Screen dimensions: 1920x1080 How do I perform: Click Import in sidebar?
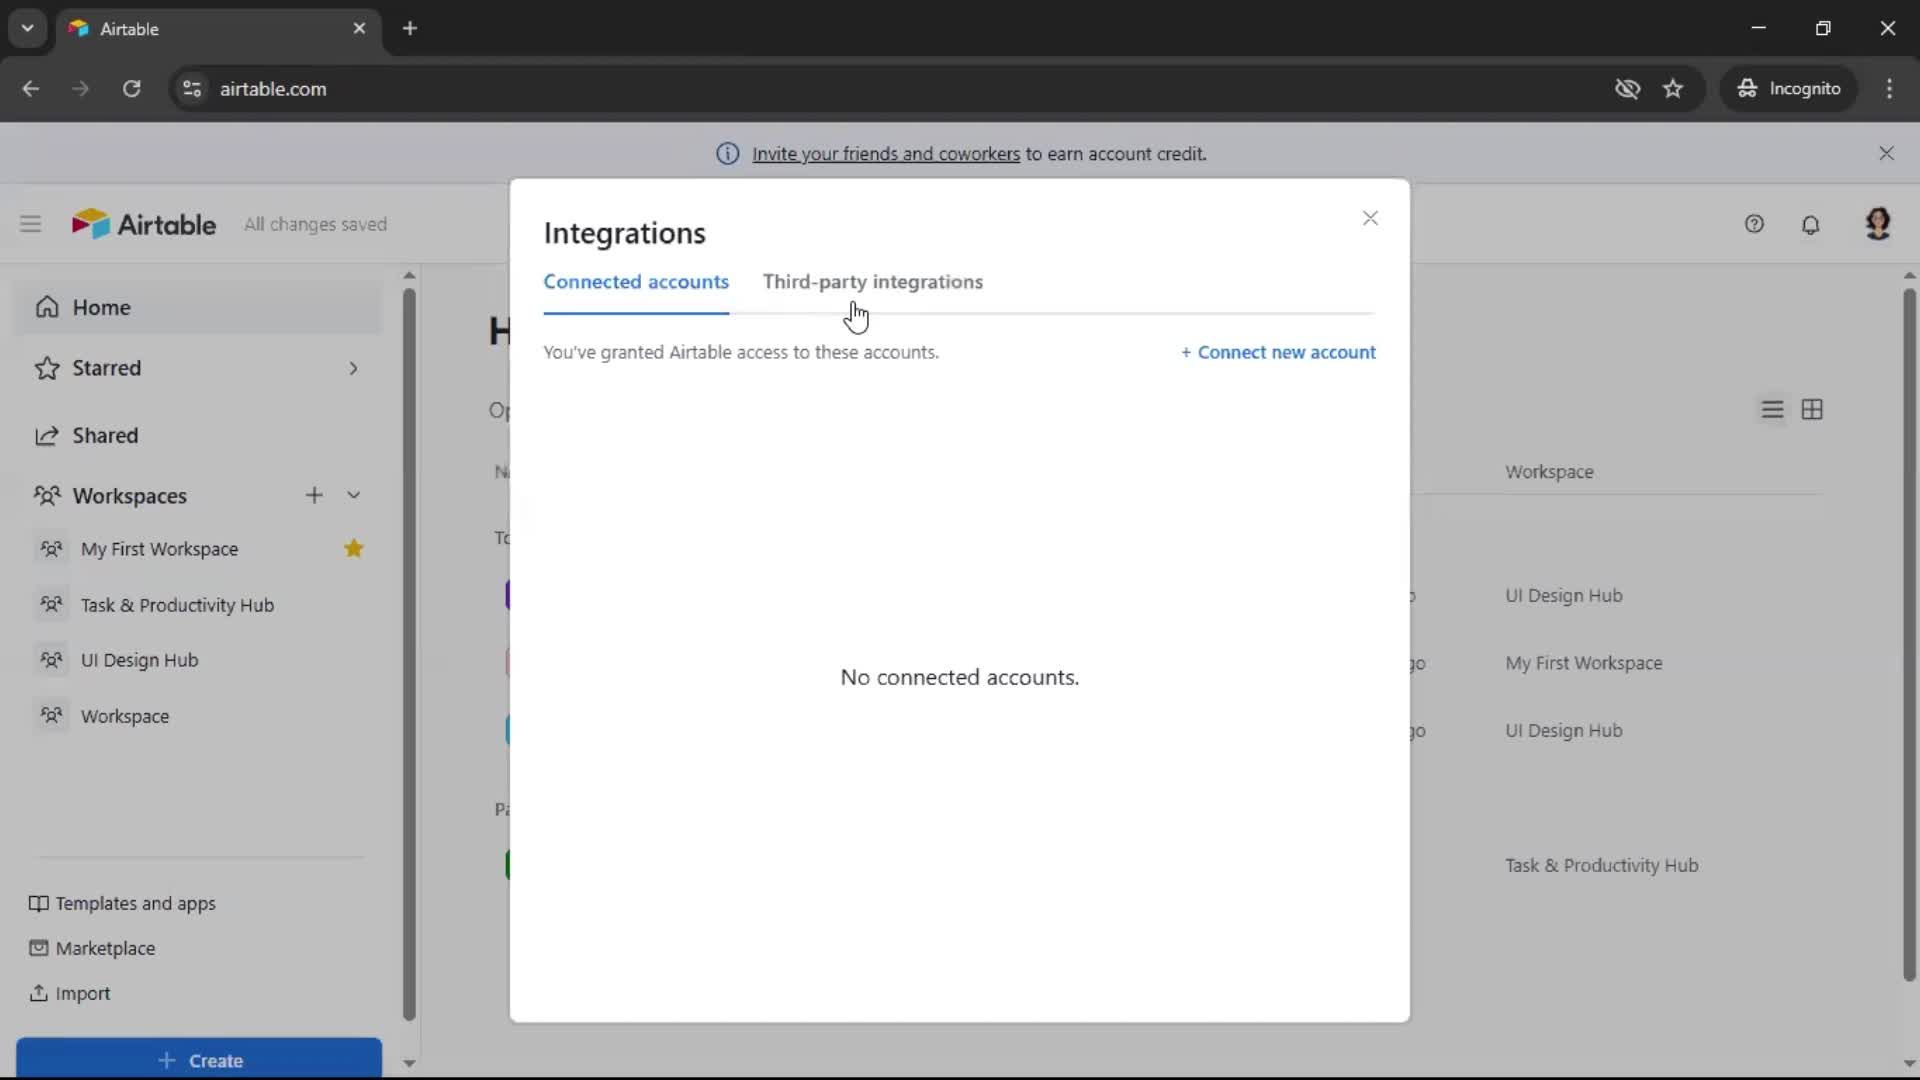click(x=70, y=993)
